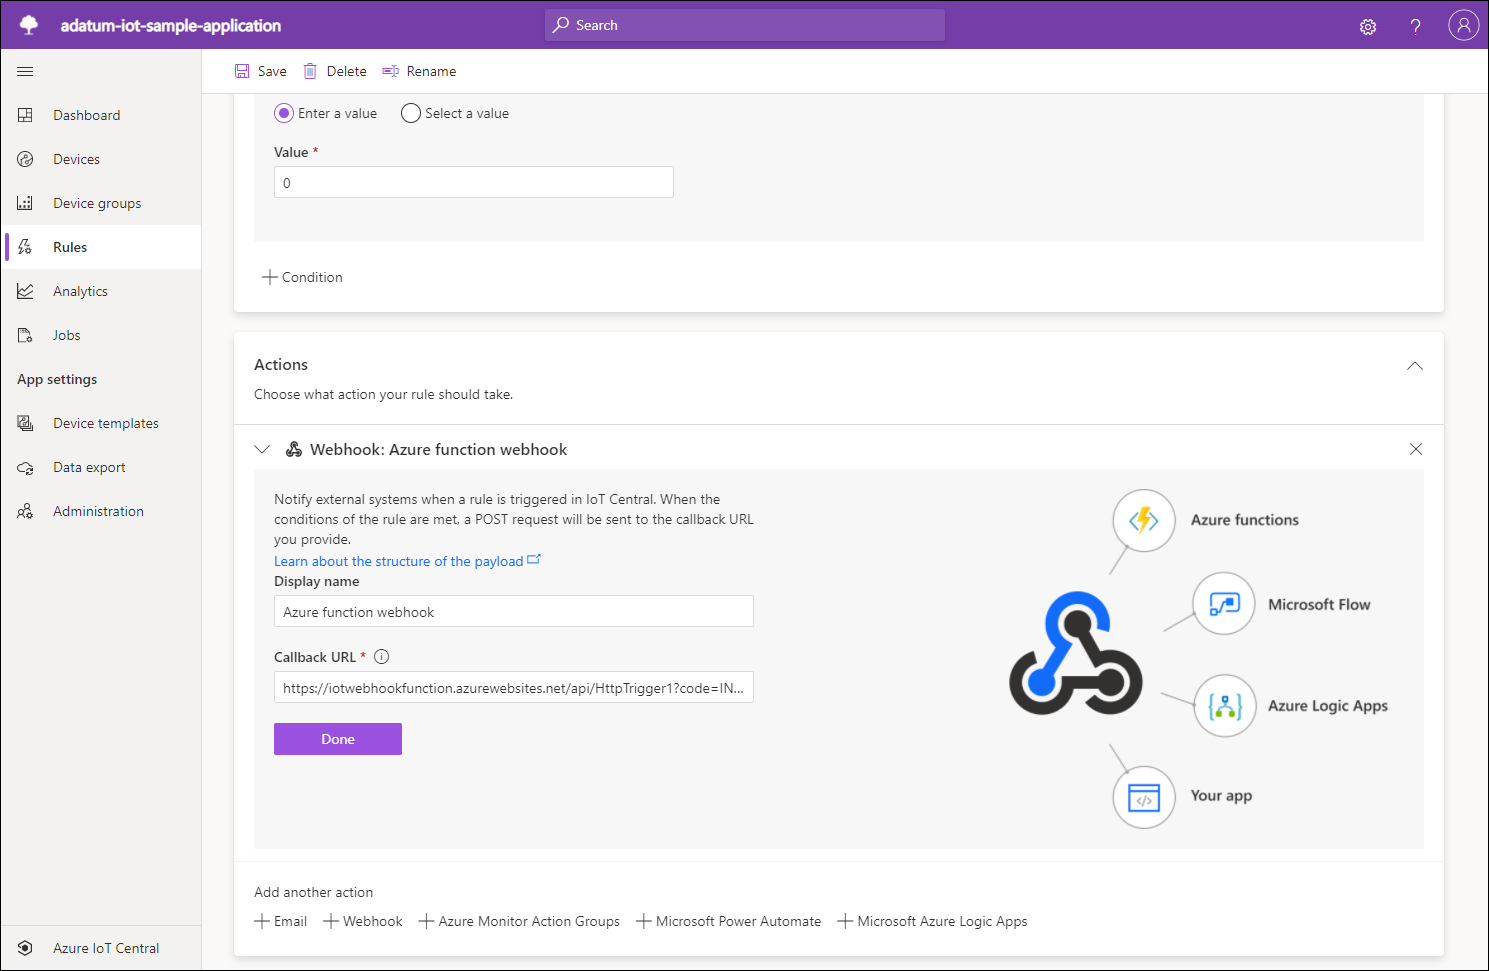The height and width of the screenshot is (971, 1489).
Task: Click the Analytics chart icon
Action: click(x=26, y=291)
